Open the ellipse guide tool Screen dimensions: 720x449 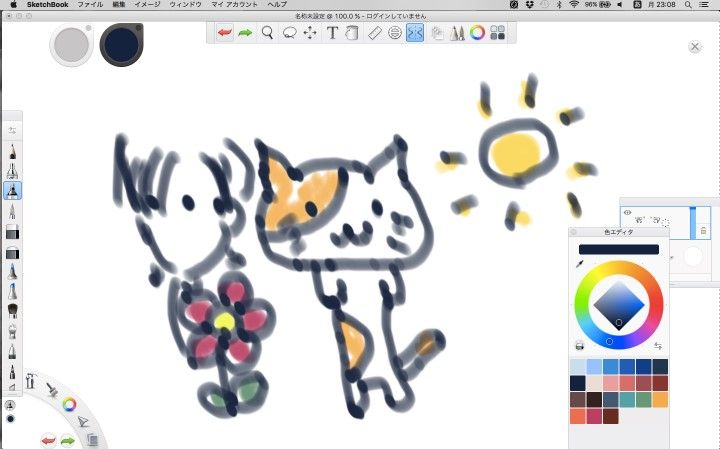pyautogui.click(x=395, y=33)
